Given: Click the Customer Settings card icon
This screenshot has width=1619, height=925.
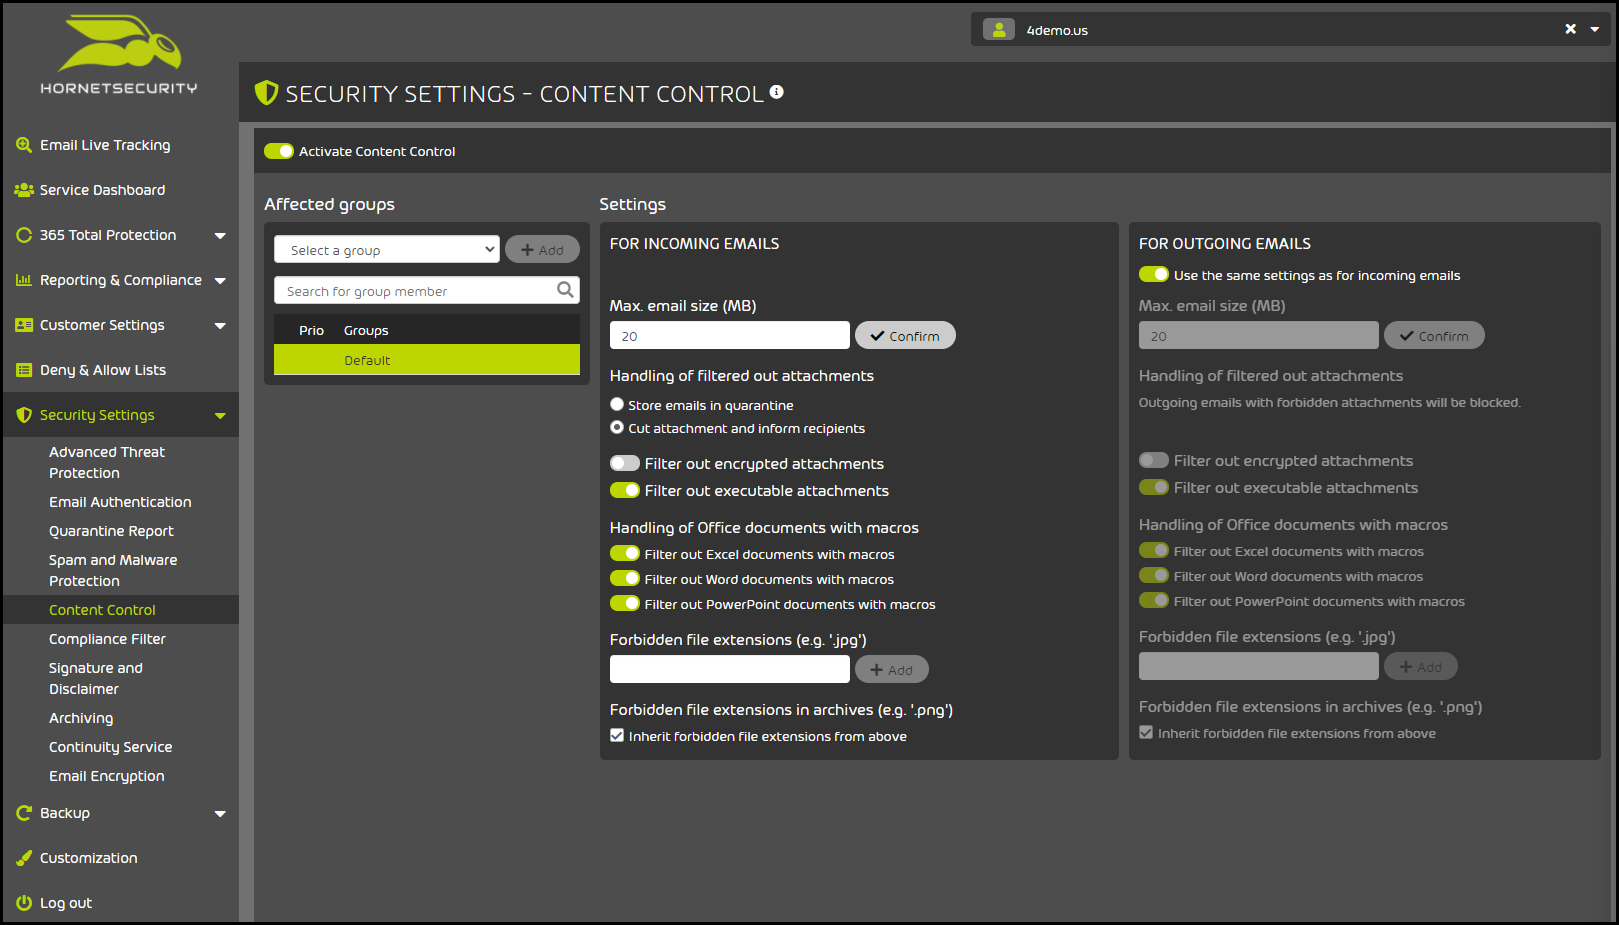Looking at the screenshot, I should (x=24, y=325).
